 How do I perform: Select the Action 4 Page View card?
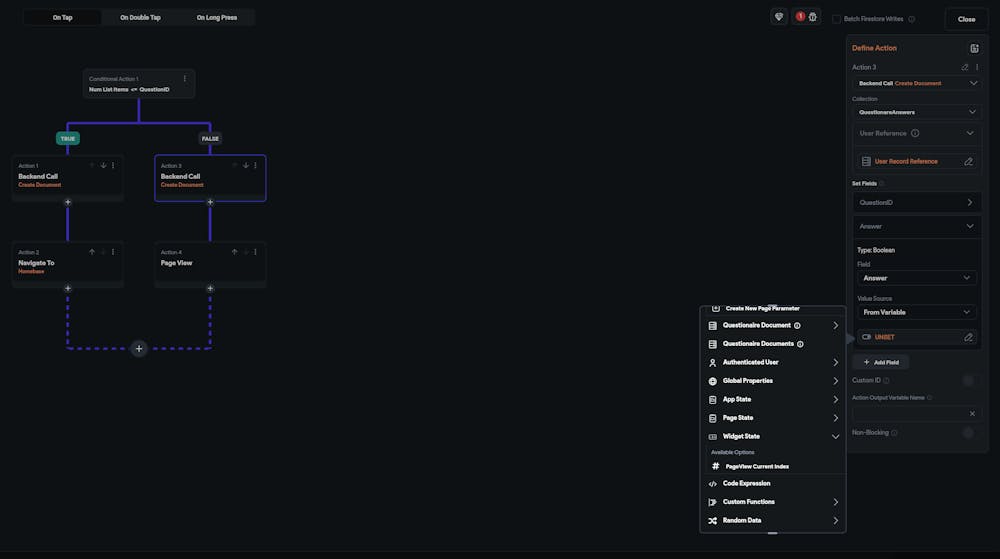(210, 263)
